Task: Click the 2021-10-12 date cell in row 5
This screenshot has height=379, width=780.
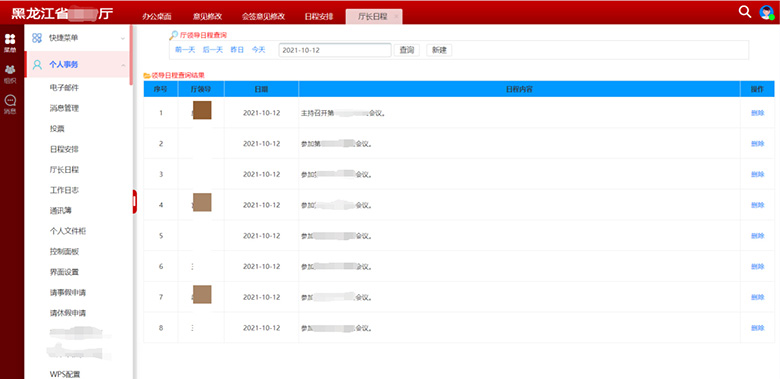Action: click(x=262, y=236)
